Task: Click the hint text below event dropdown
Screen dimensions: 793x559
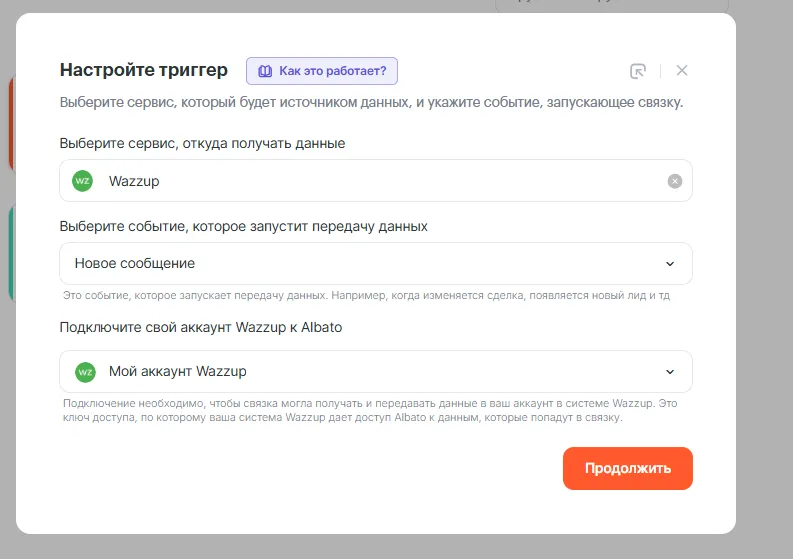Action: pyautogui.click(x=366, y=296)
